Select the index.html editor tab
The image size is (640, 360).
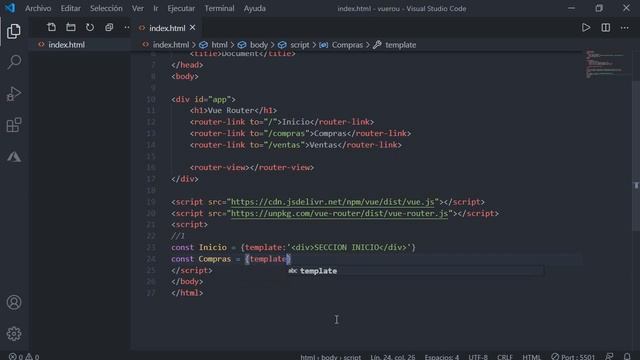(x=167, y=28)
